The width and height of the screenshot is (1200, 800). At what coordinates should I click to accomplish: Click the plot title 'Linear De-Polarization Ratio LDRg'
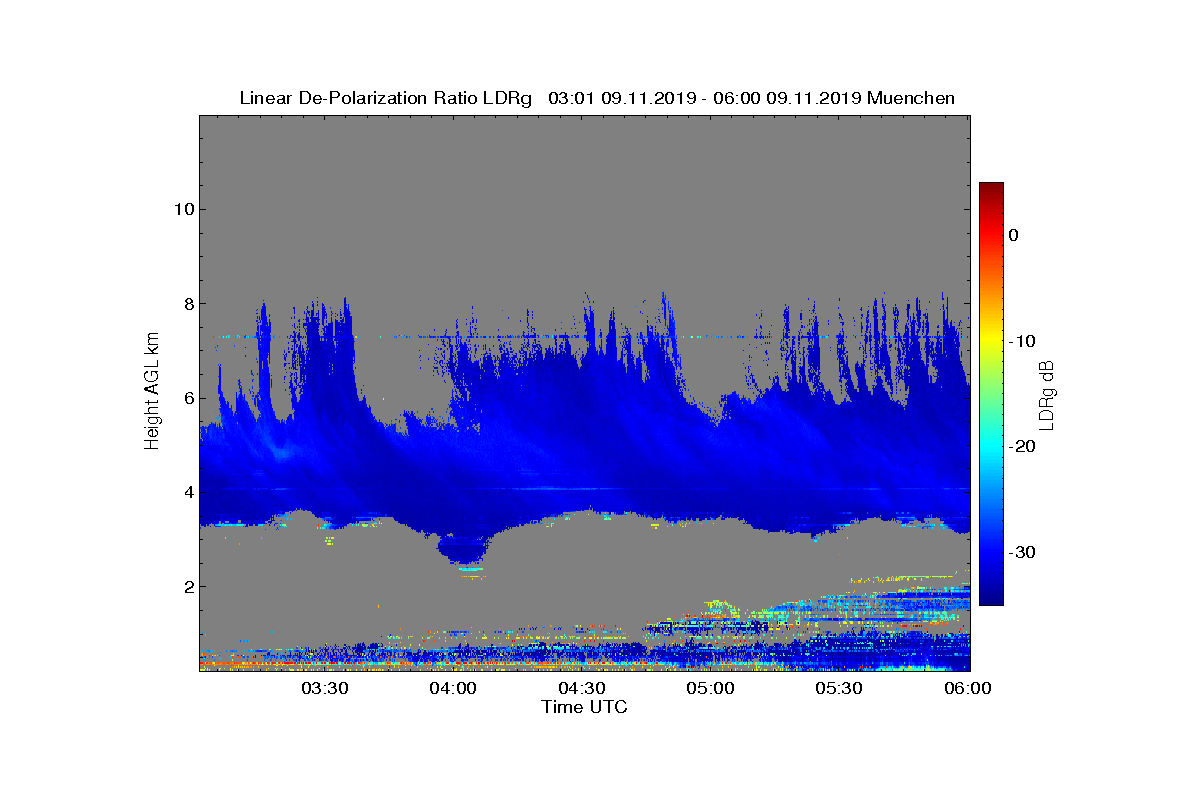385,98
